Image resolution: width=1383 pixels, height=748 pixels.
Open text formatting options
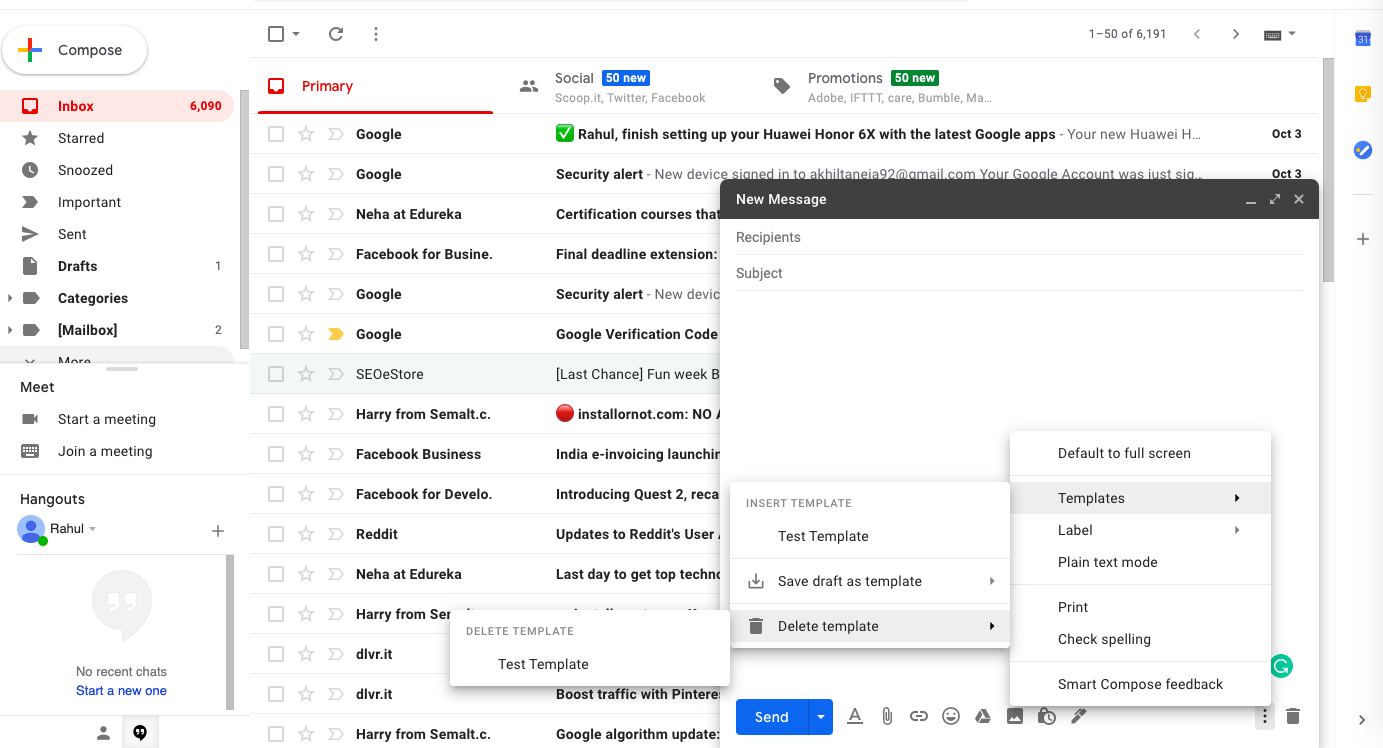[855, 716]
